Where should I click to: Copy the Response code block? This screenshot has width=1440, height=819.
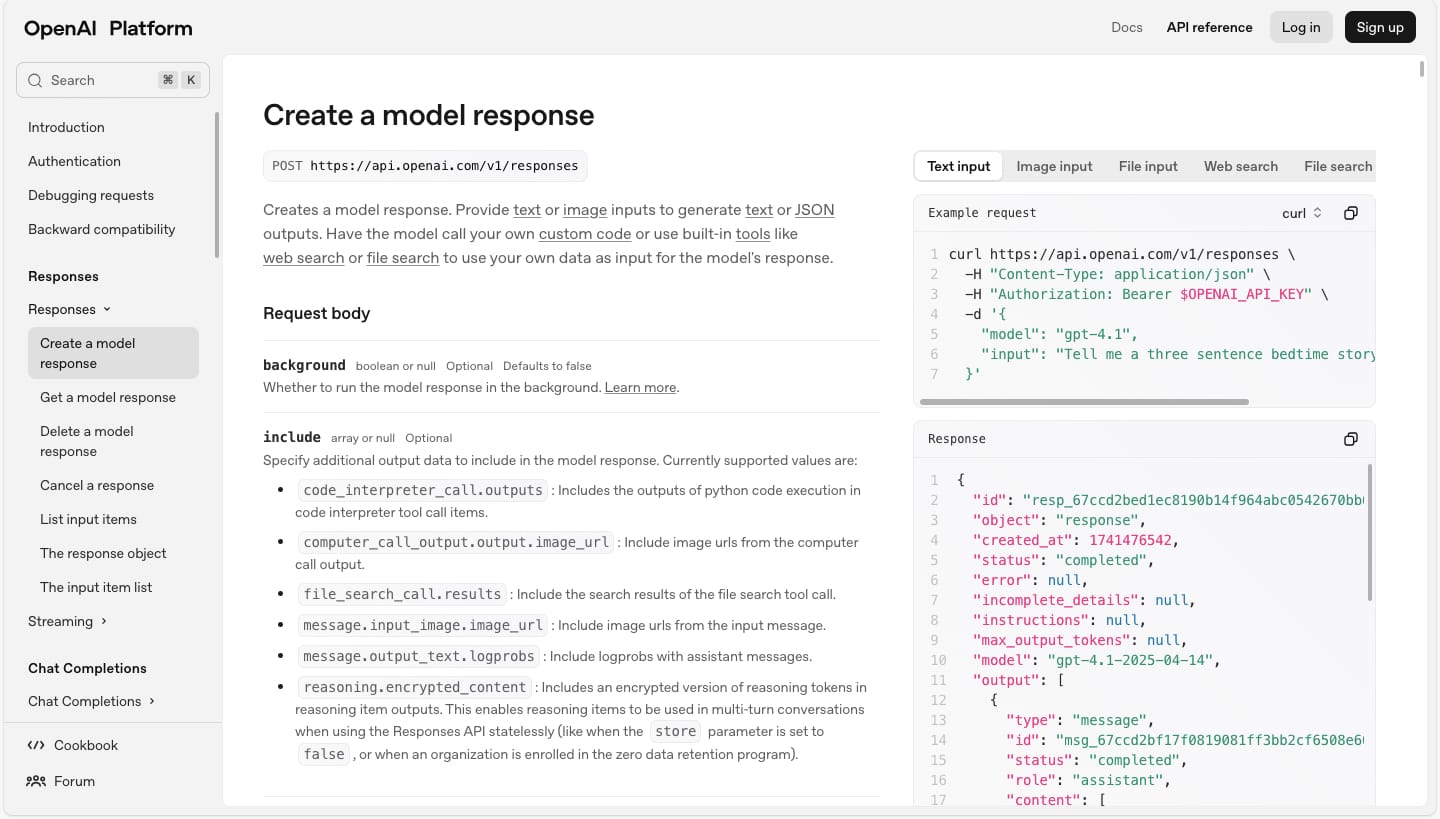click(1350, 439)
